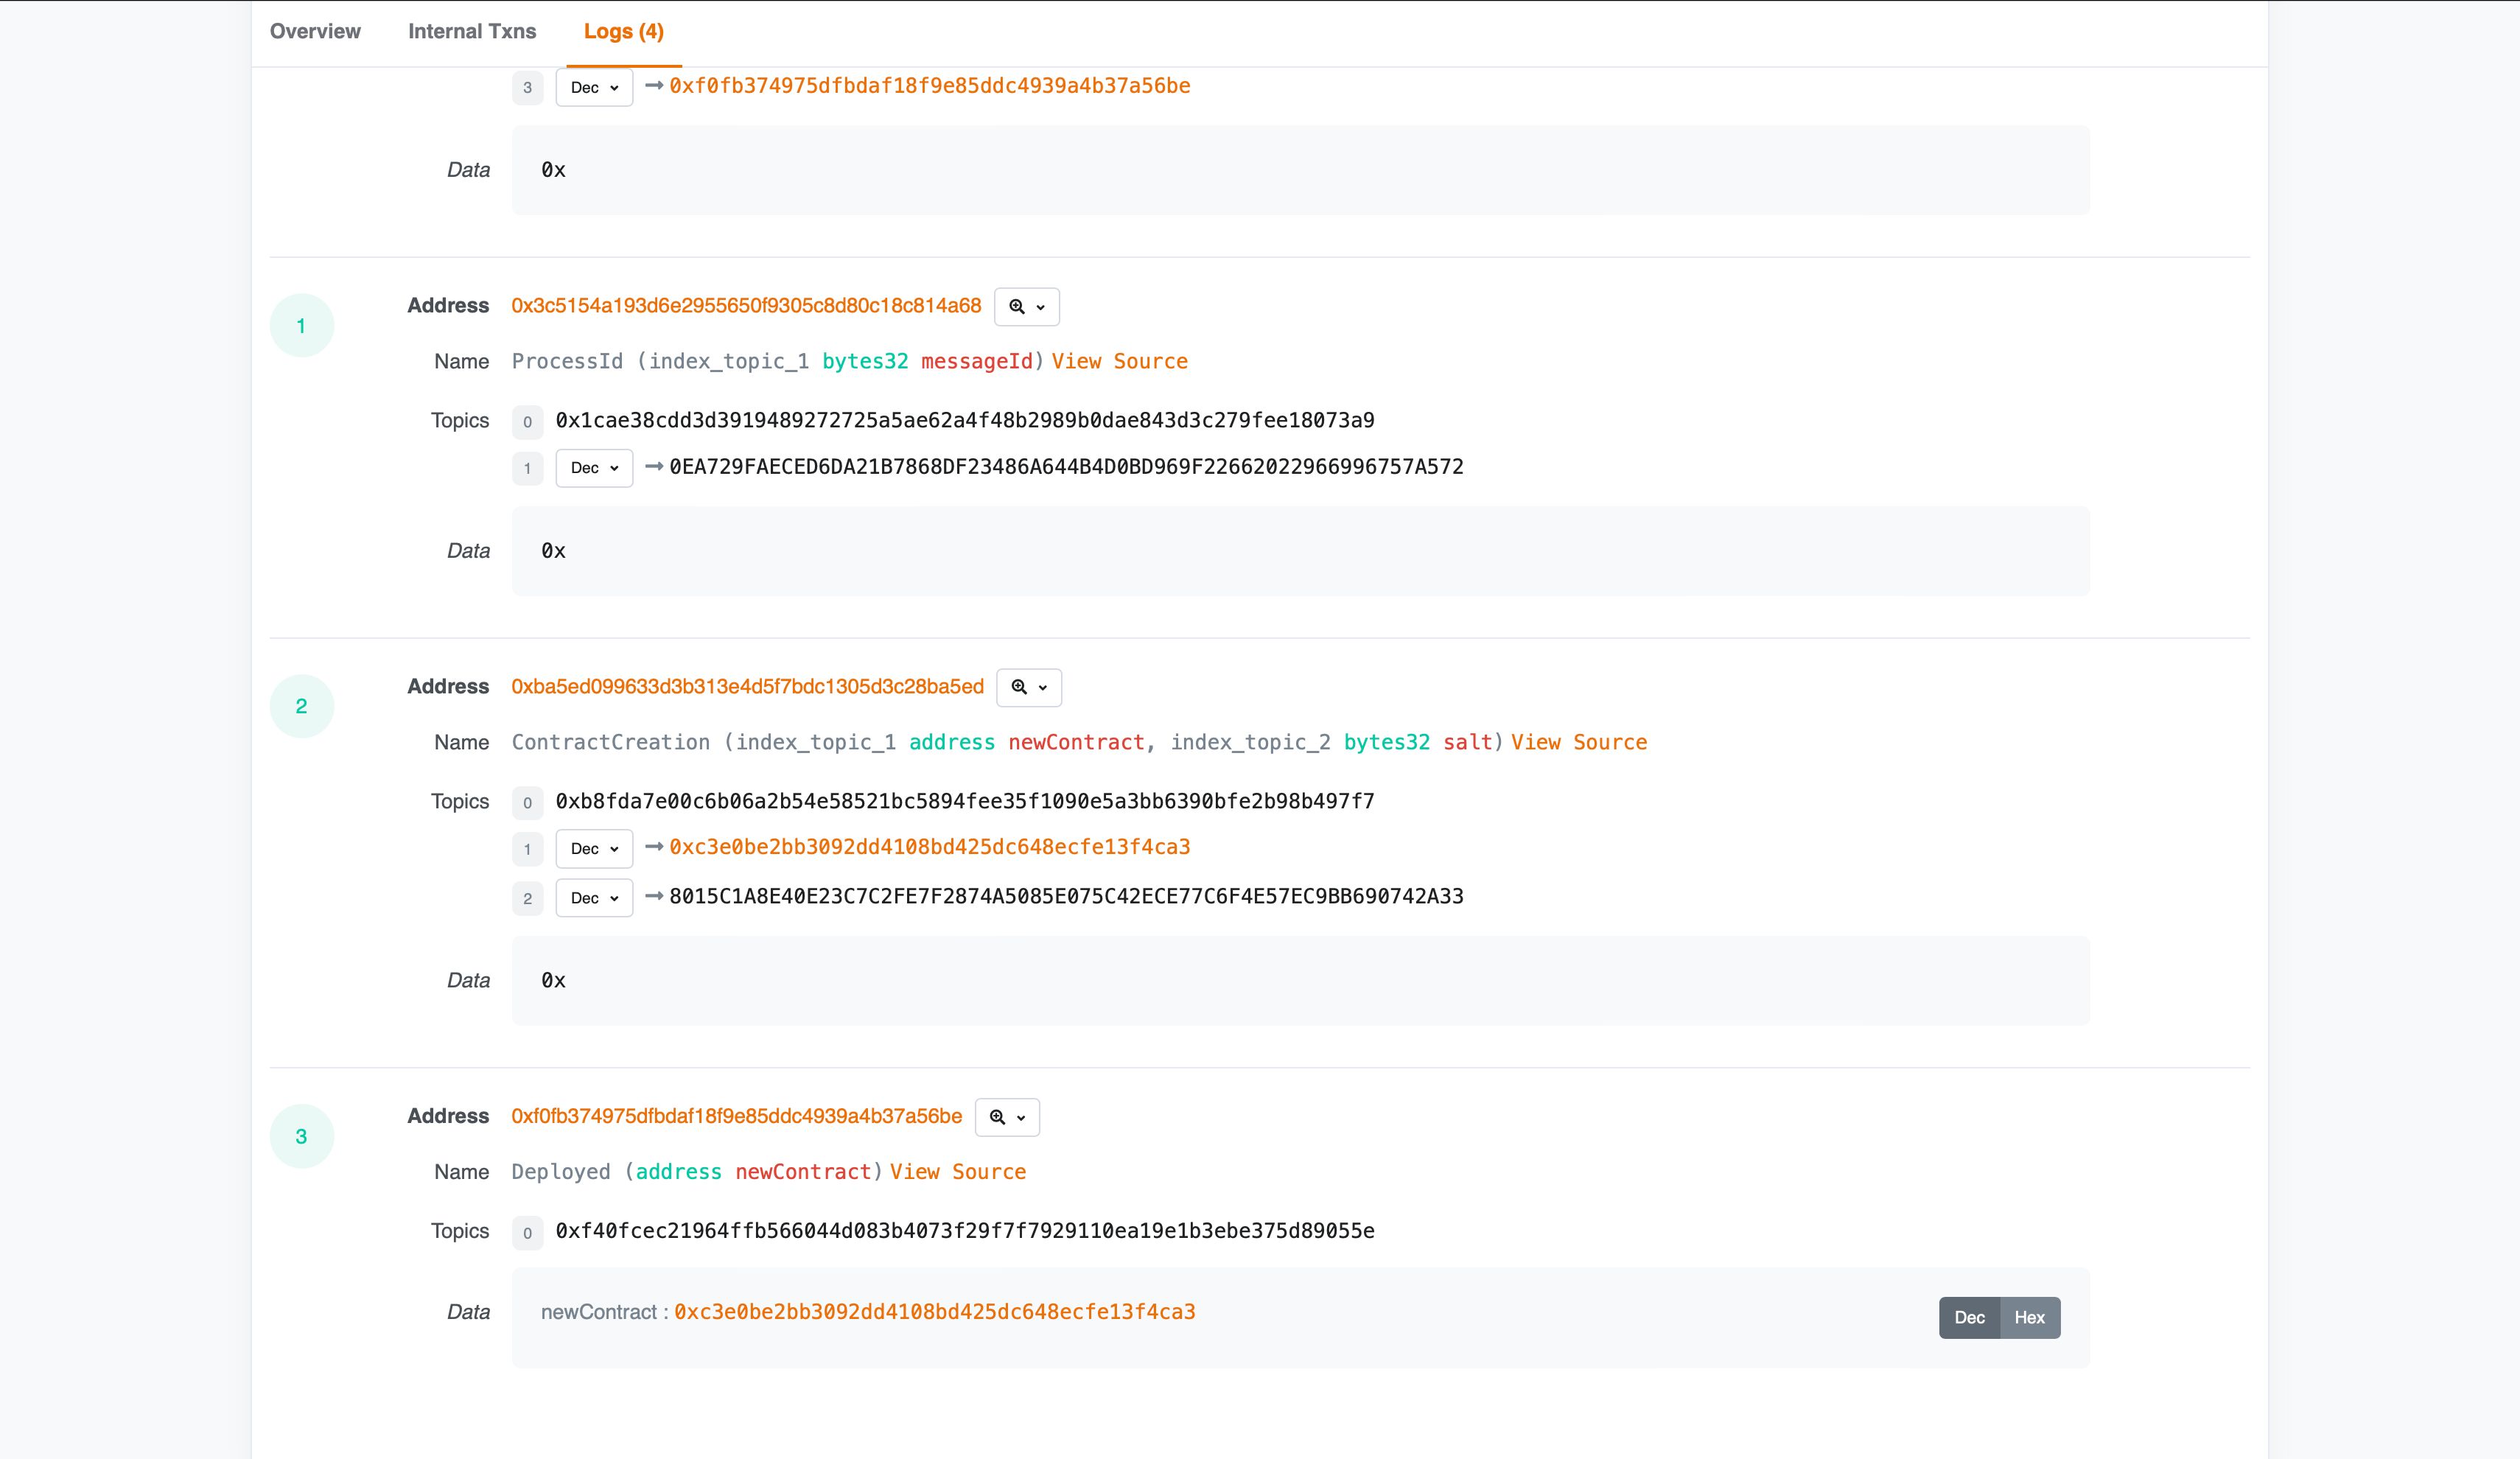This screenshot has width=2520, height=1459.
Task: Open topic address link 0xf0fb374975dfbdaf at top
Action: tap(930, 86)
